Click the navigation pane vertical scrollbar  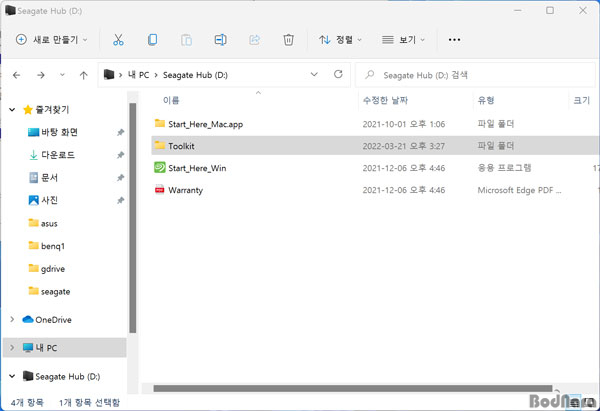(133, 218)
